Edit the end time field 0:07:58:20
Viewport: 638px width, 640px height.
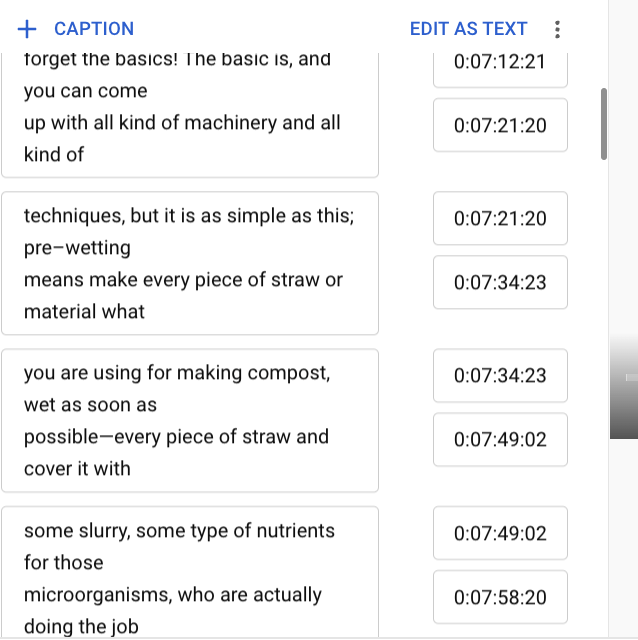[x=500, y=597]
